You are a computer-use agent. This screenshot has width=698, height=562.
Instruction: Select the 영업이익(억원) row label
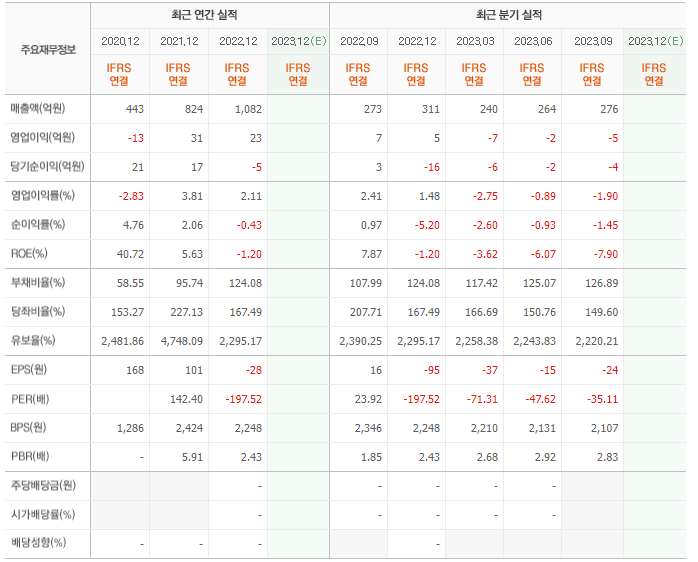pyautogui.click(x=42, y=138)
